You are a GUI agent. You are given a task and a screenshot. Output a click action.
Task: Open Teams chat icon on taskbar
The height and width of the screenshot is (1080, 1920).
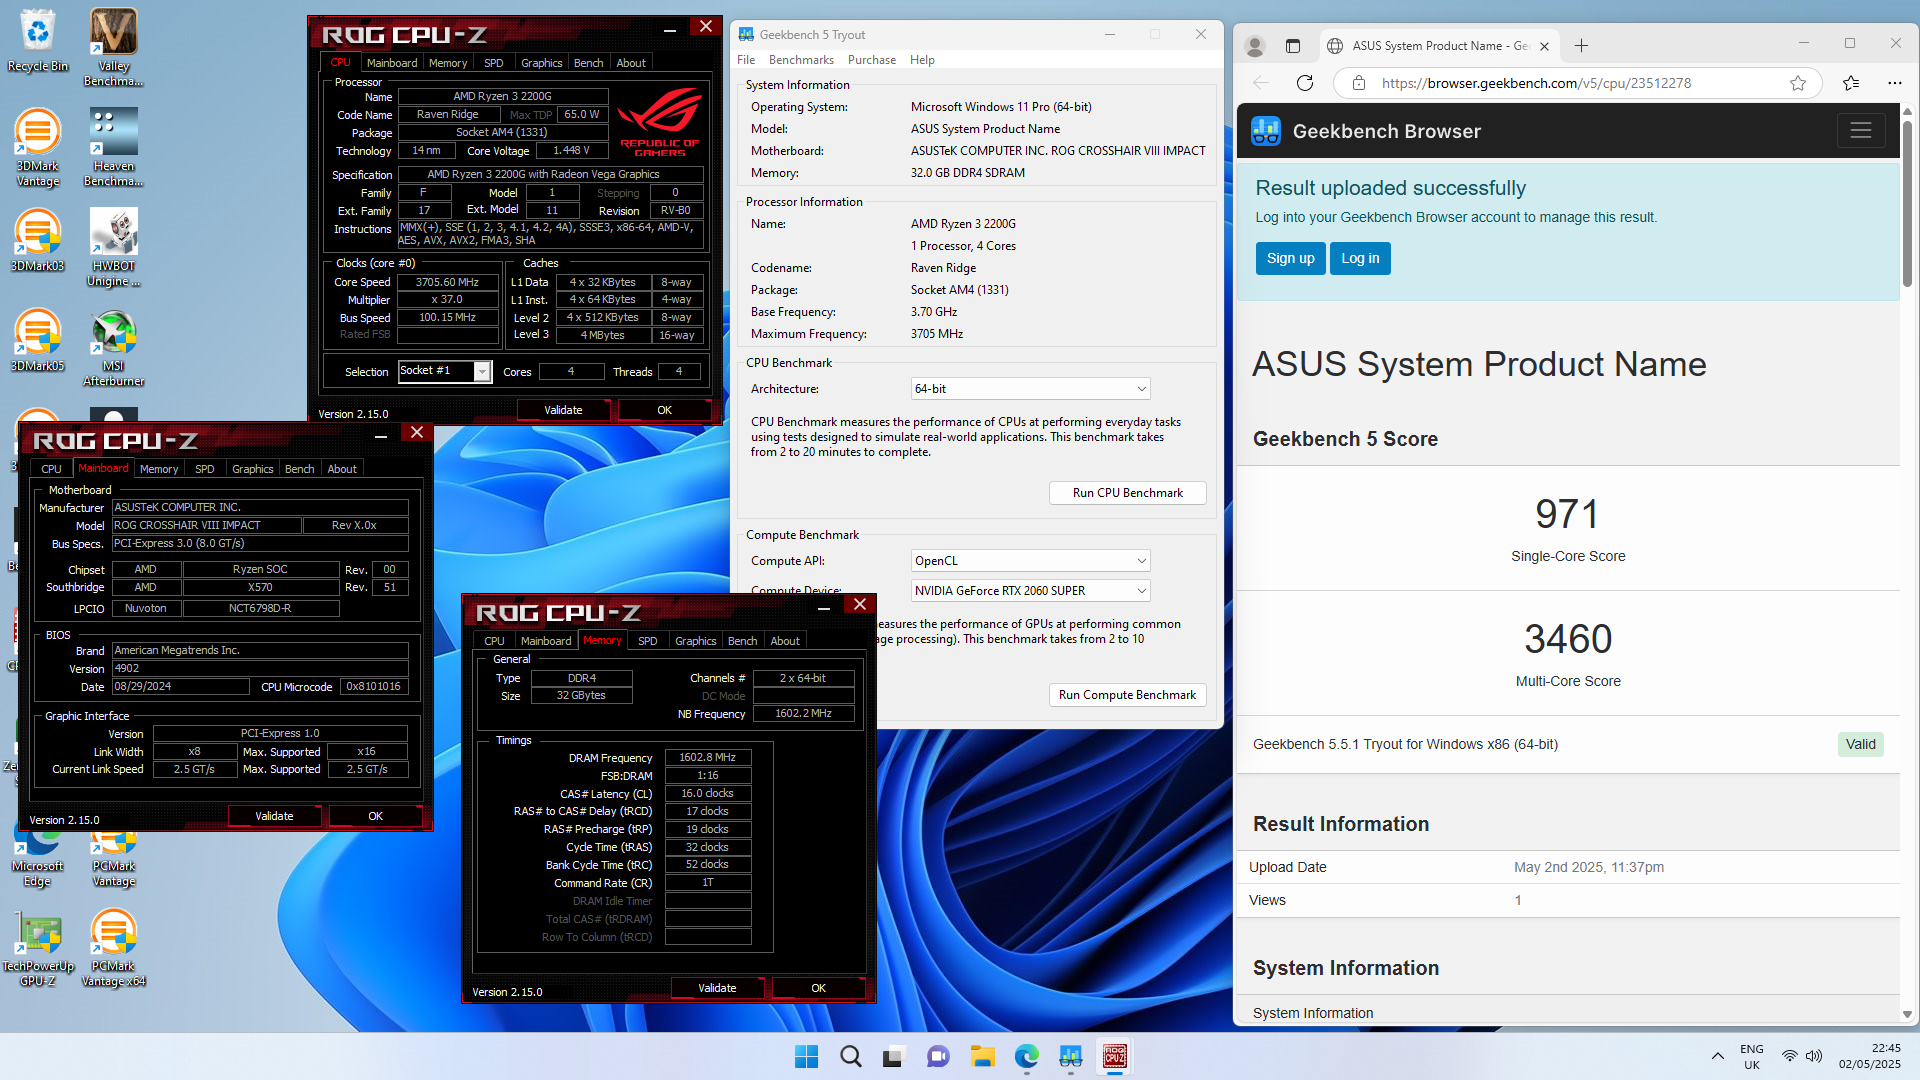pyautogui.click(x=938, y=1056)
